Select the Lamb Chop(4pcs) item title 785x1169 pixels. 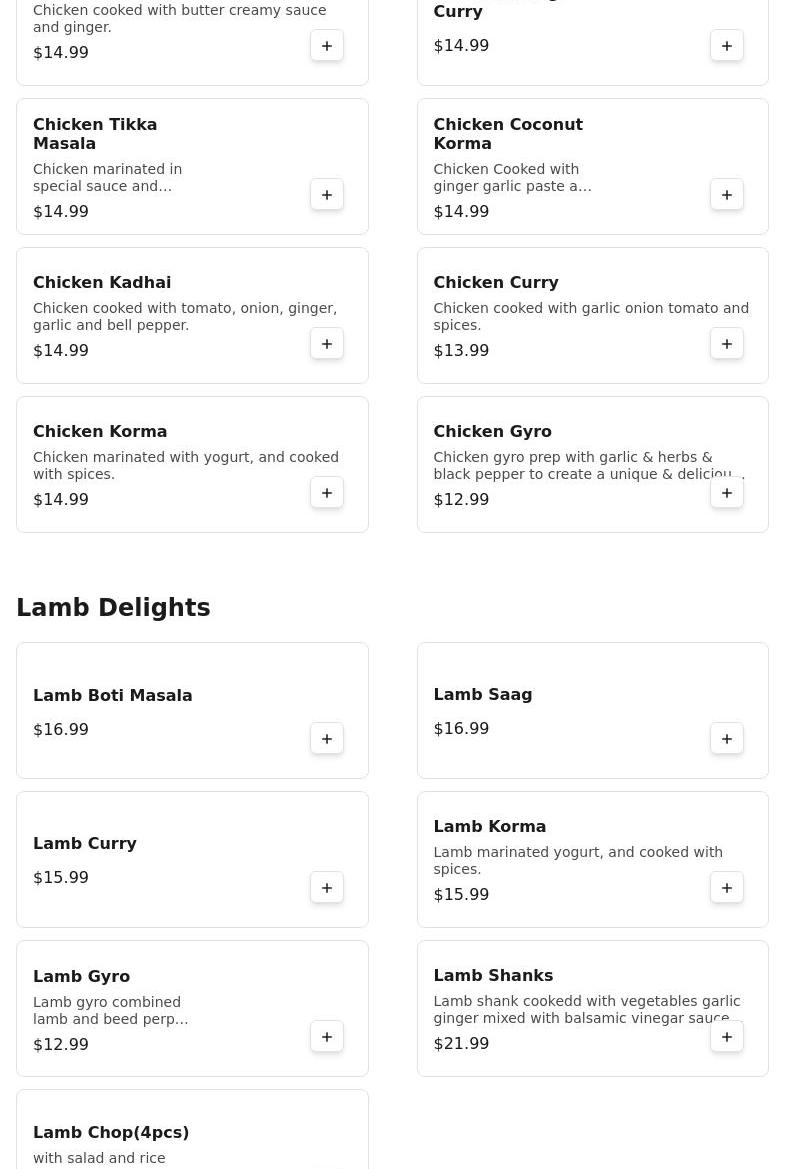pos(111,1132)
